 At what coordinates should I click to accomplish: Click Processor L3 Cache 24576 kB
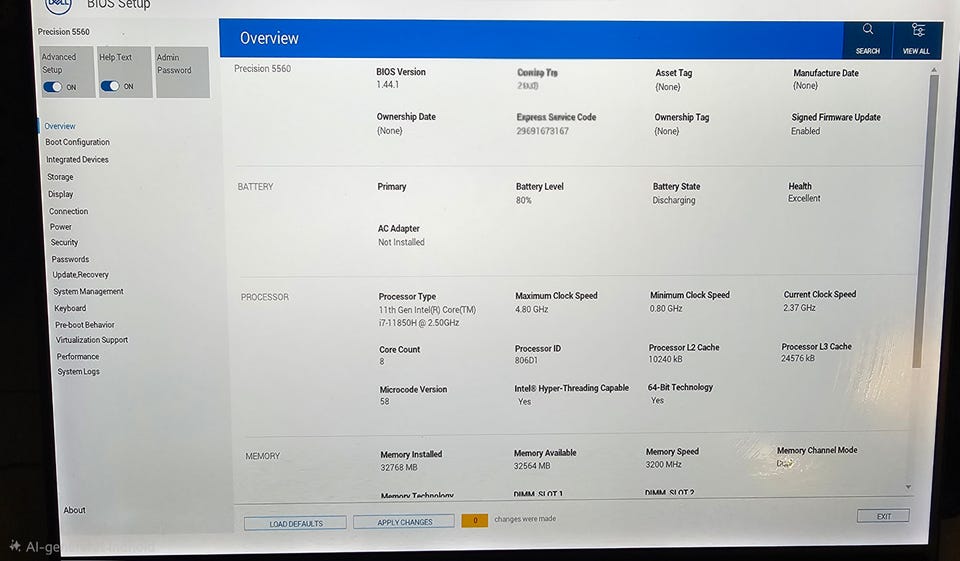798,358
